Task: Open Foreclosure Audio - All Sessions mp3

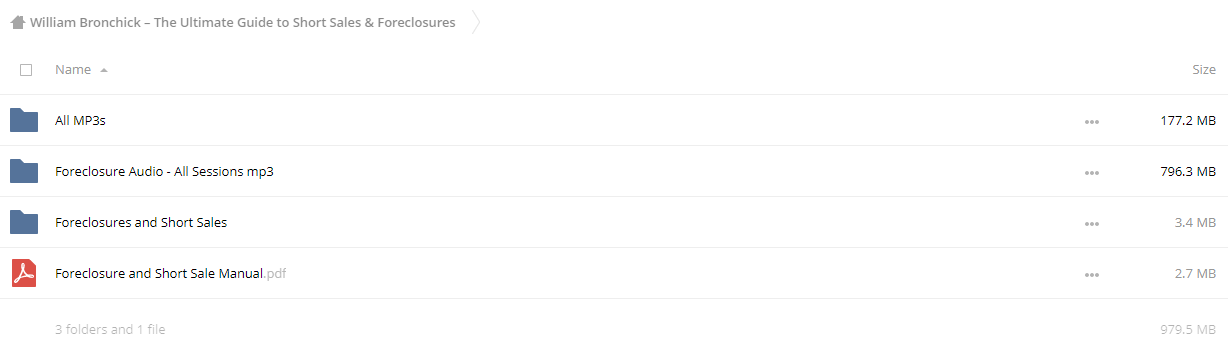Action: point(164,172)
